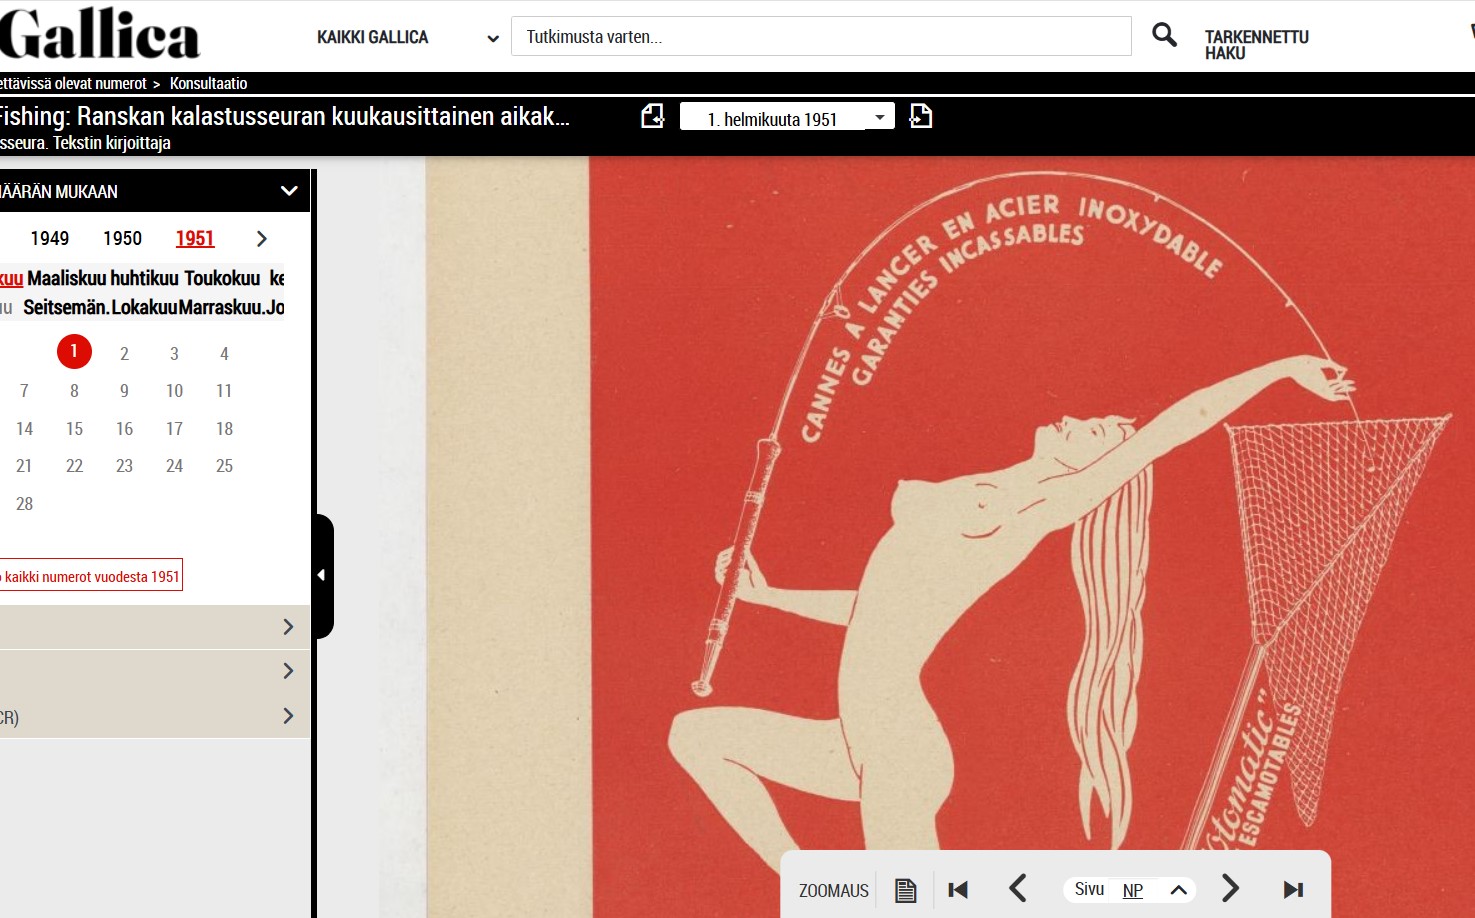Select the Maaliskuu month
This screenshot has width=1475, height=918.
pos(66,278)
